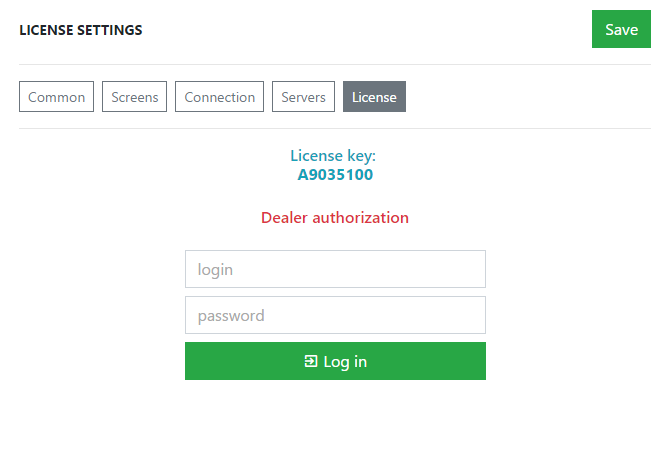Place cursor in dealer login text box
The image size is (672, 459).
(x=335, y=269)
